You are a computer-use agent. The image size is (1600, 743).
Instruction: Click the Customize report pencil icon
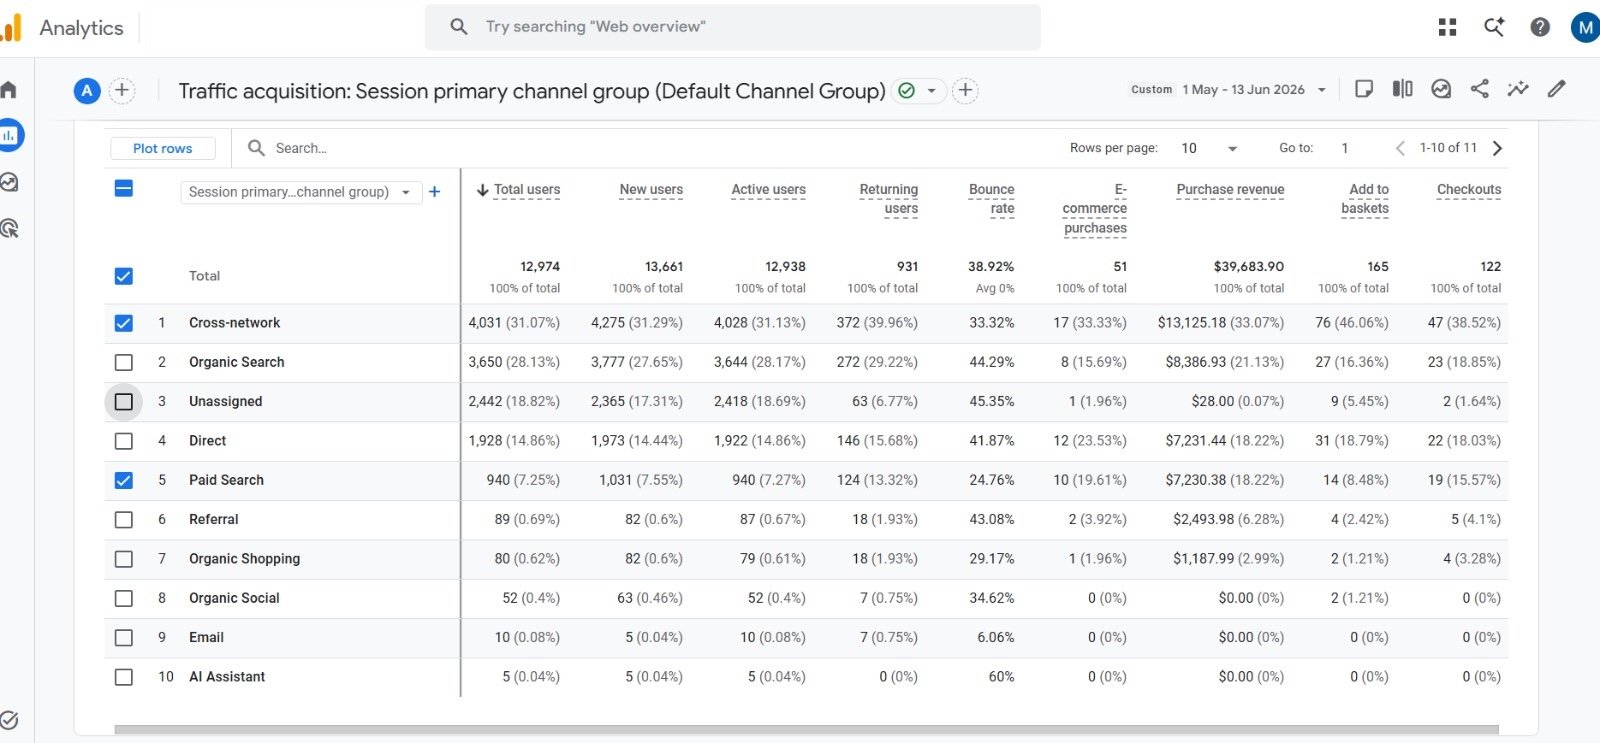click(1556, 89)
